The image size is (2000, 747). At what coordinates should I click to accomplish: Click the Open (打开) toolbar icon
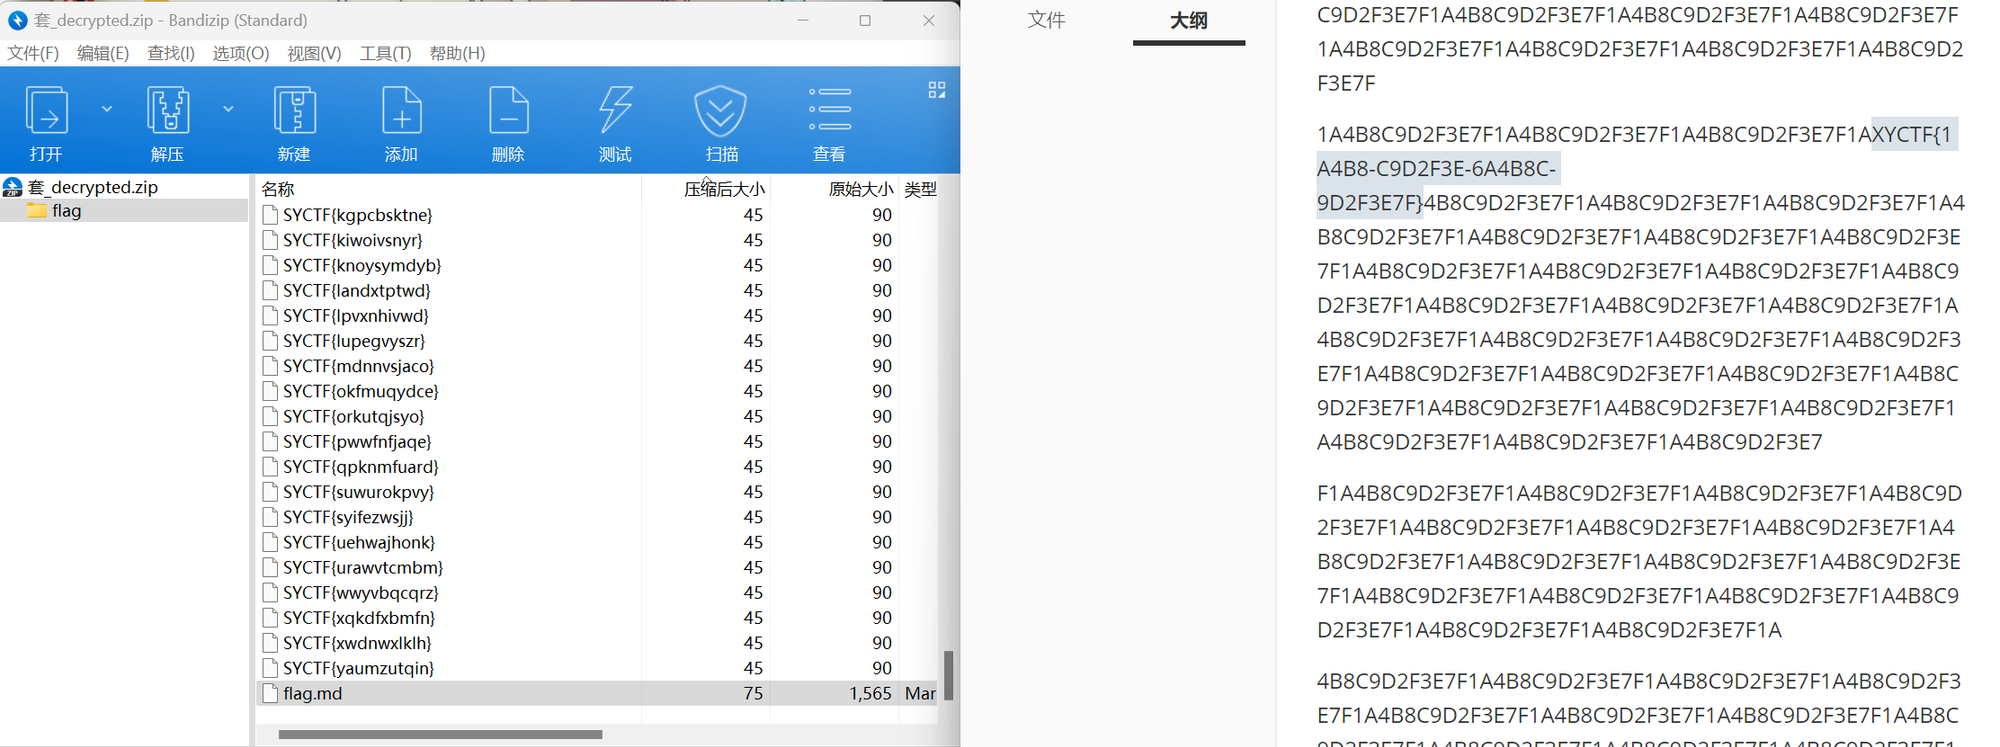(46, 110)
